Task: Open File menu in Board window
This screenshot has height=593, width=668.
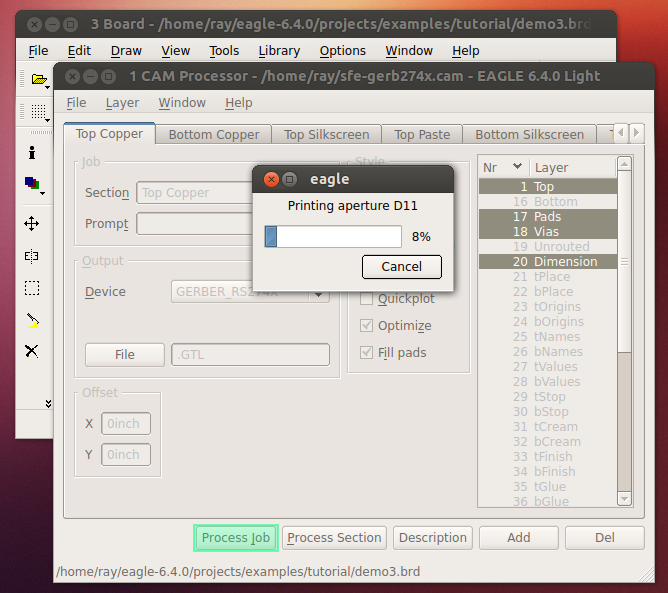Action: (x=38, y=51)
